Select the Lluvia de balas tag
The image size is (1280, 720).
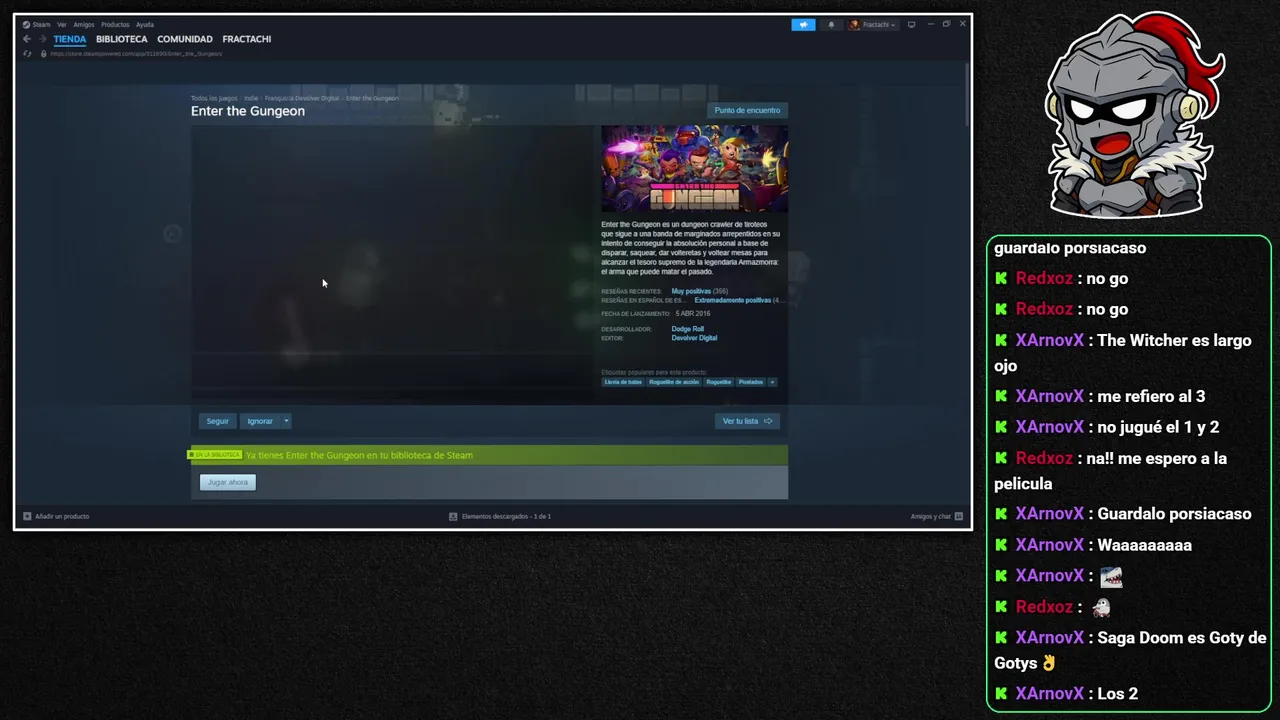click(623, 382)
